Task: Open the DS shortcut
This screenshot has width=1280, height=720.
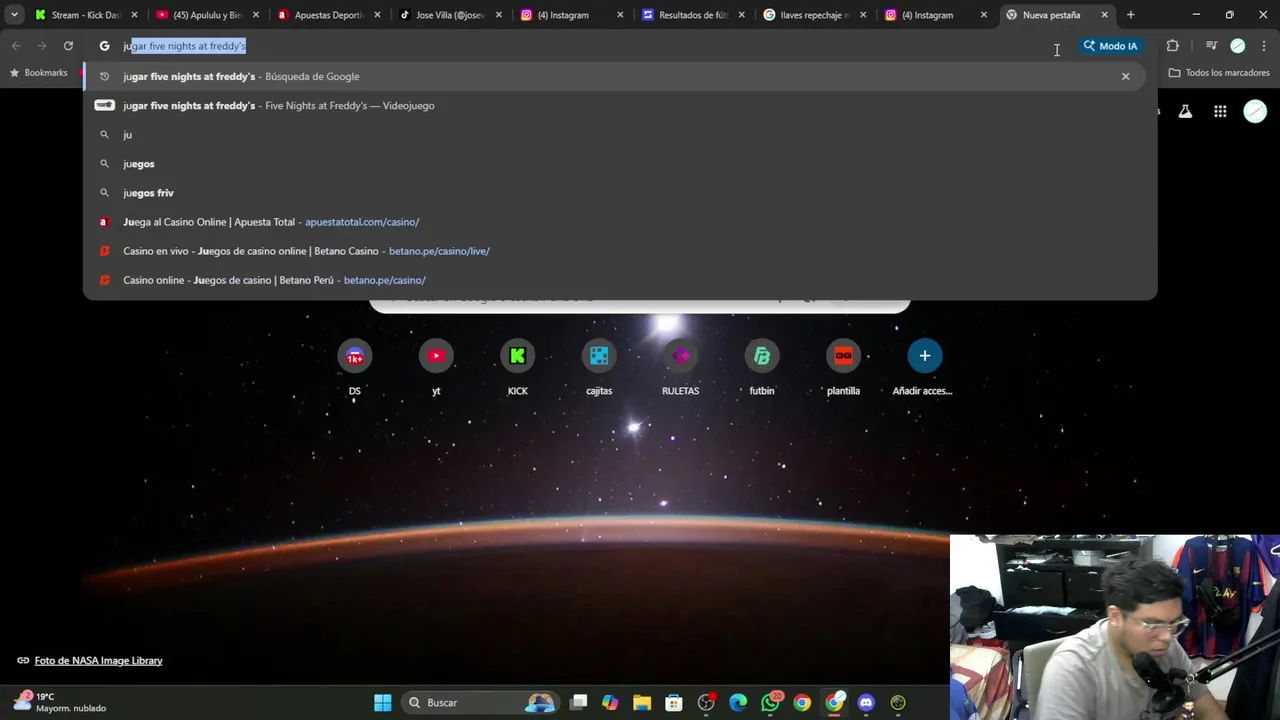Action: pos(354,367)
